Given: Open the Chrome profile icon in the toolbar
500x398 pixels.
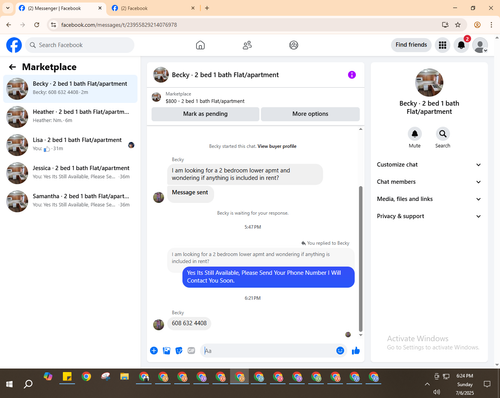Looking at the screenshot, I should coord(477,25).
